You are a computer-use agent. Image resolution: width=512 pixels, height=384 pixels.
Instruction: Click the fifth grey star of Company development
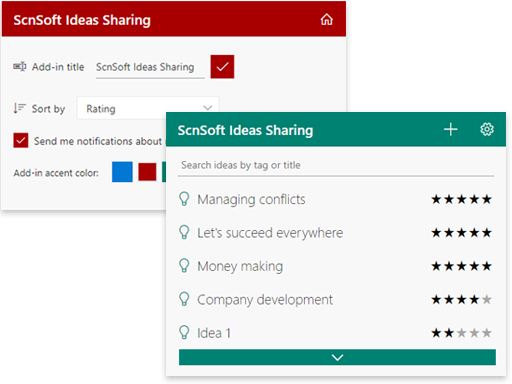487,299
